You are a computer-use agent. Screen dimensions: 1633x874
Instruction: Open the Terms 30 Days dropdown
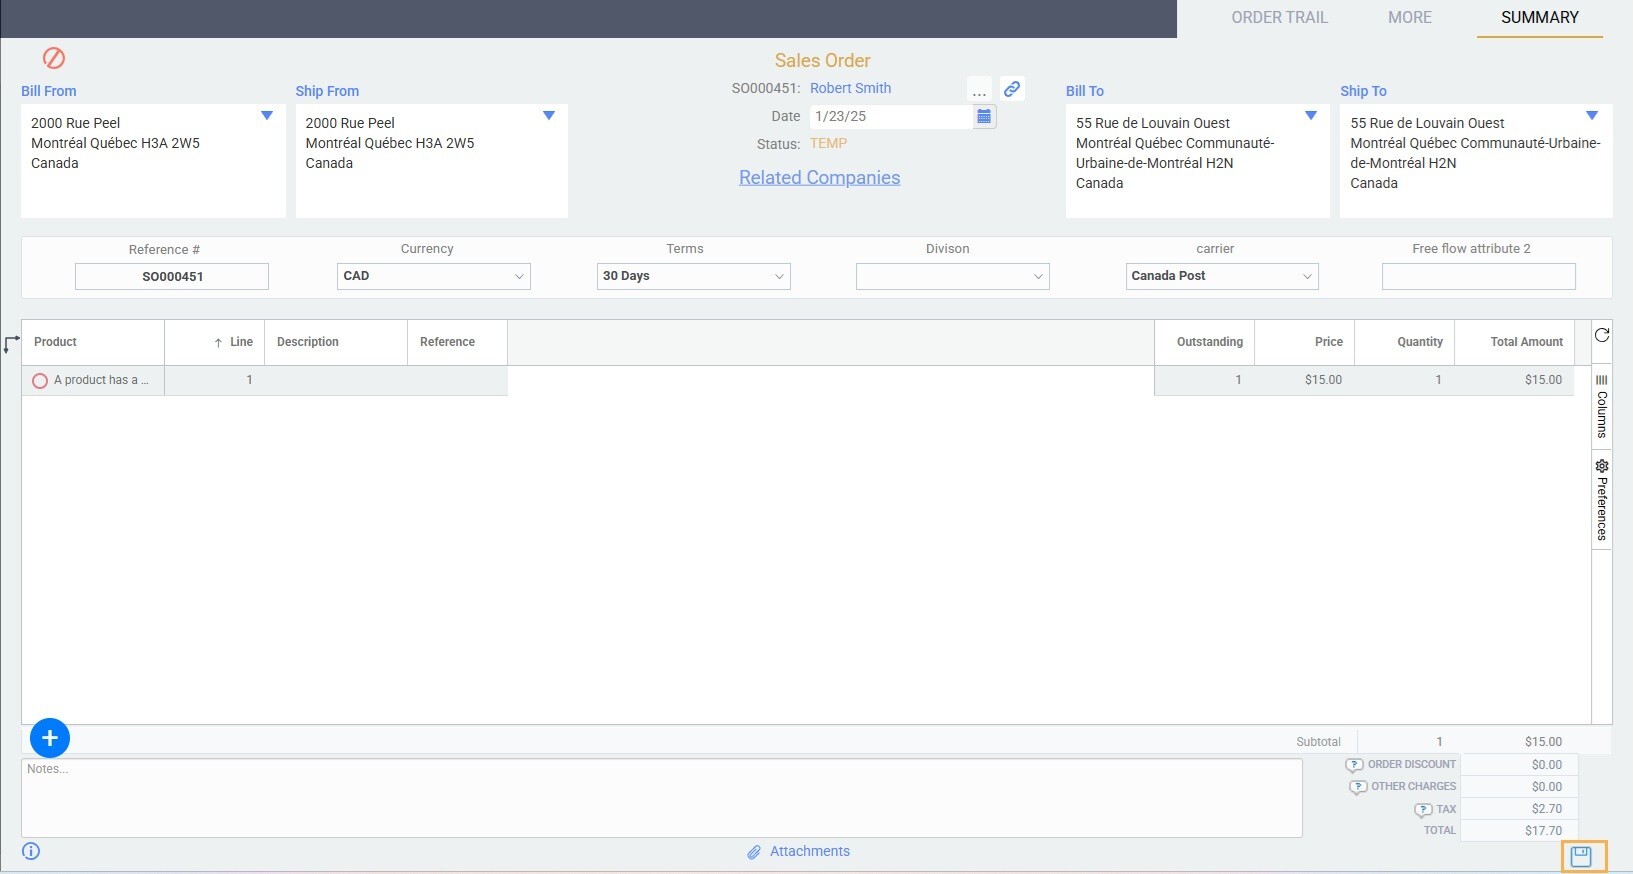693,276
